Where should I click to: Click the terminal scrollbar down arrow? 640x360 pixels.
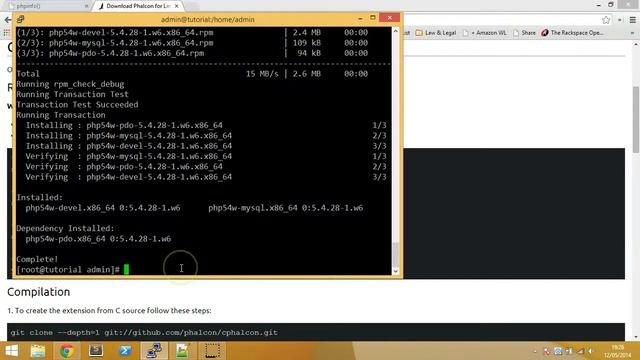395,271
